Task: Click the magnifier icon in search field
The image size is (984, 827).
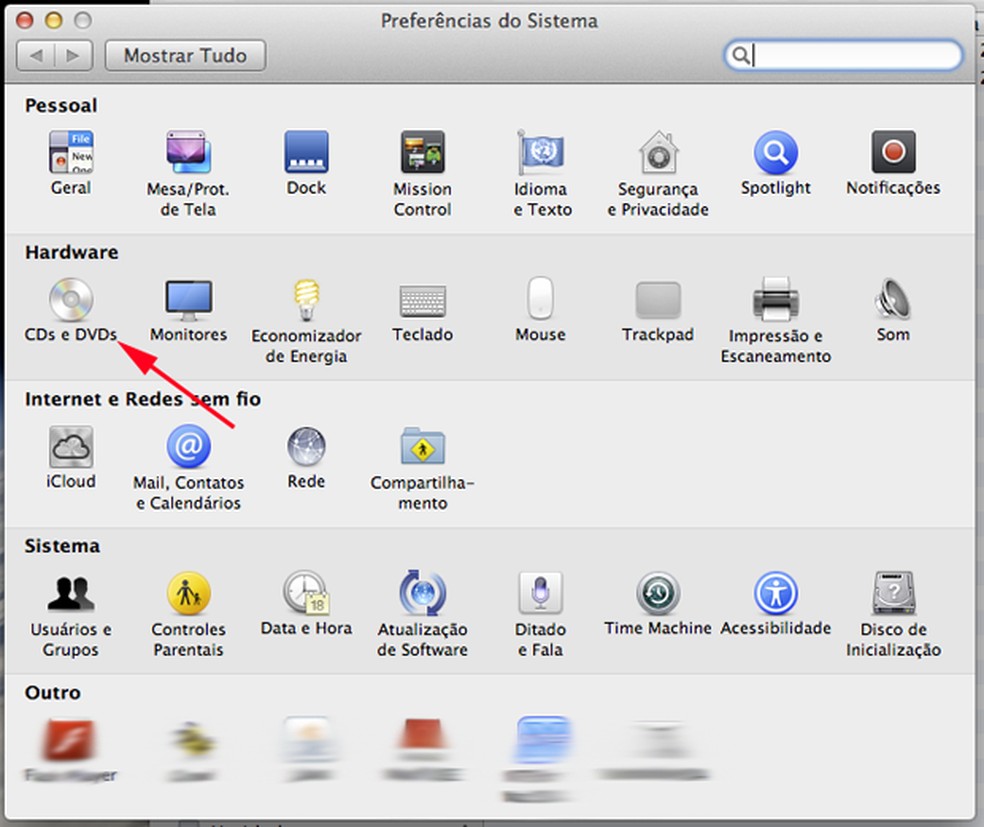Action: click(x=741, y=55)
